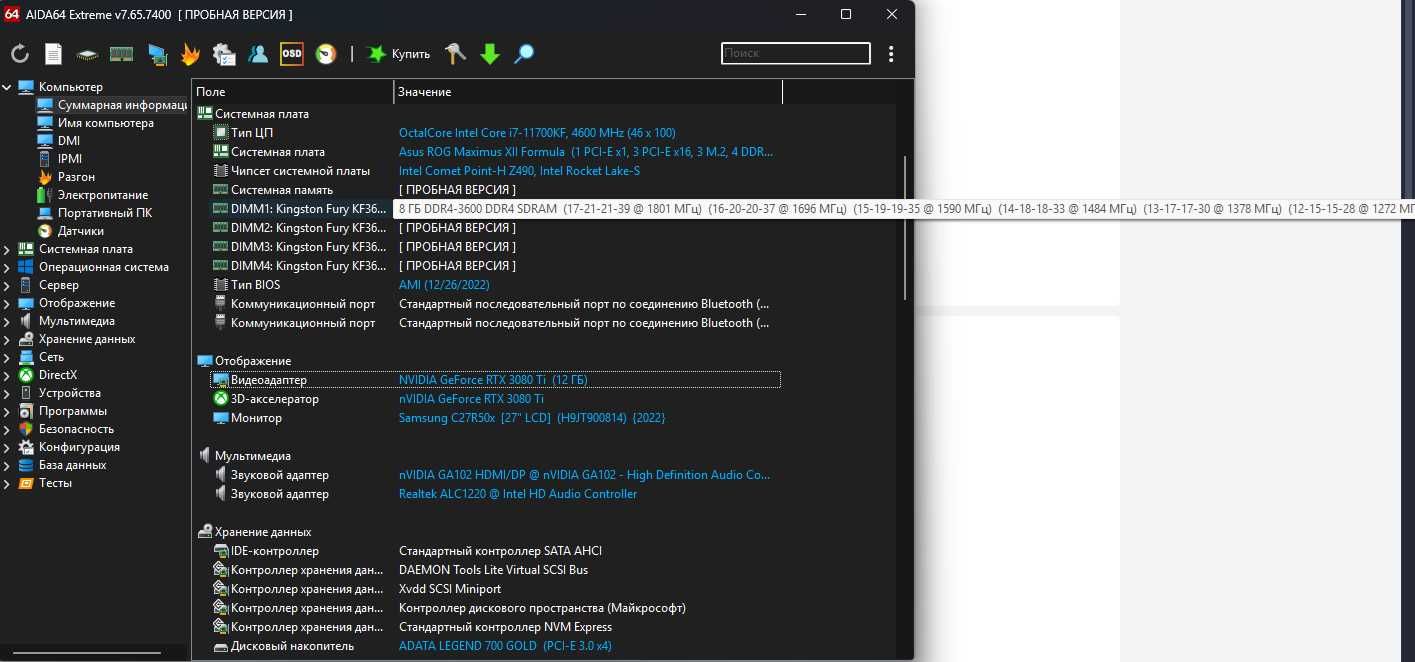Open the Asus ROG Maximus XII Formula link
Screen dimensions: 1415x662
[x=585, y=152]
